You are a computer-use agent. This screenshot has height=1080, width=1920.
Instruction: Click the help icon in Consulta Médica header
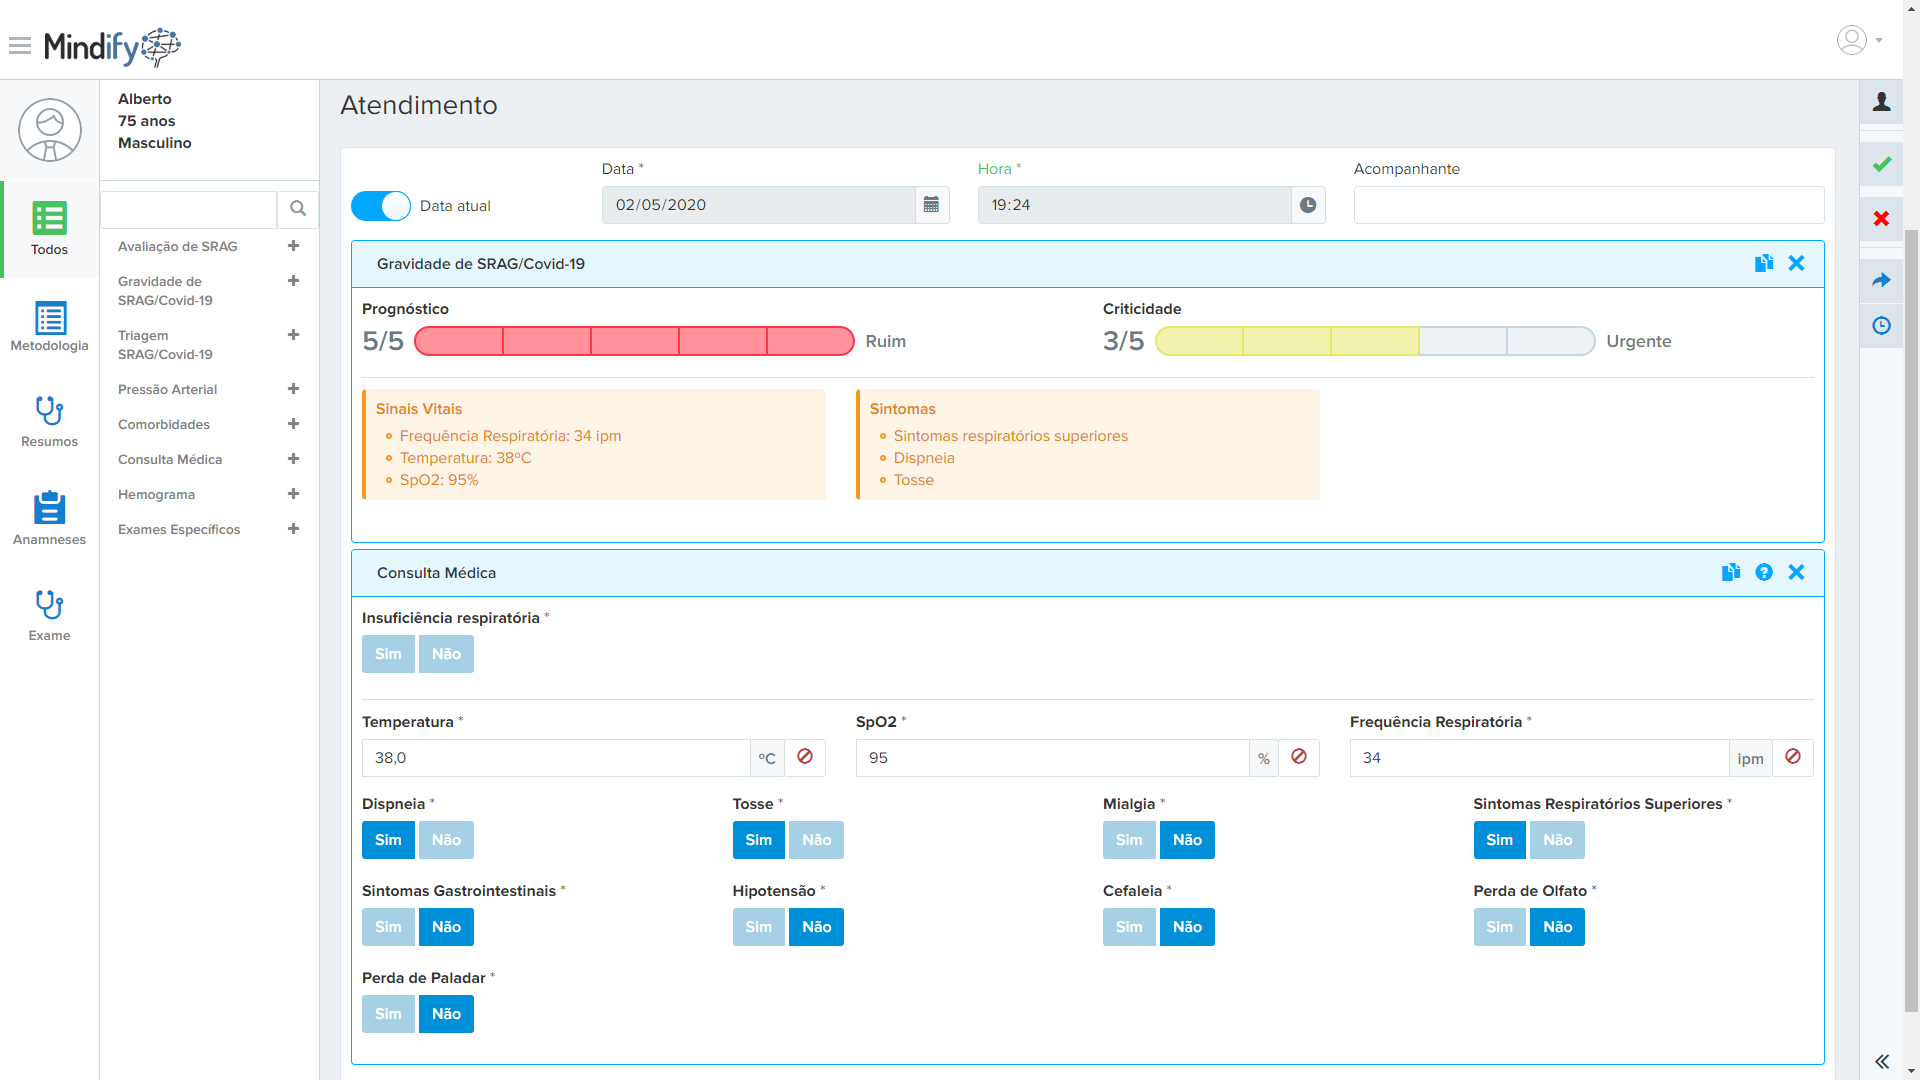(x=1764, y=572)
